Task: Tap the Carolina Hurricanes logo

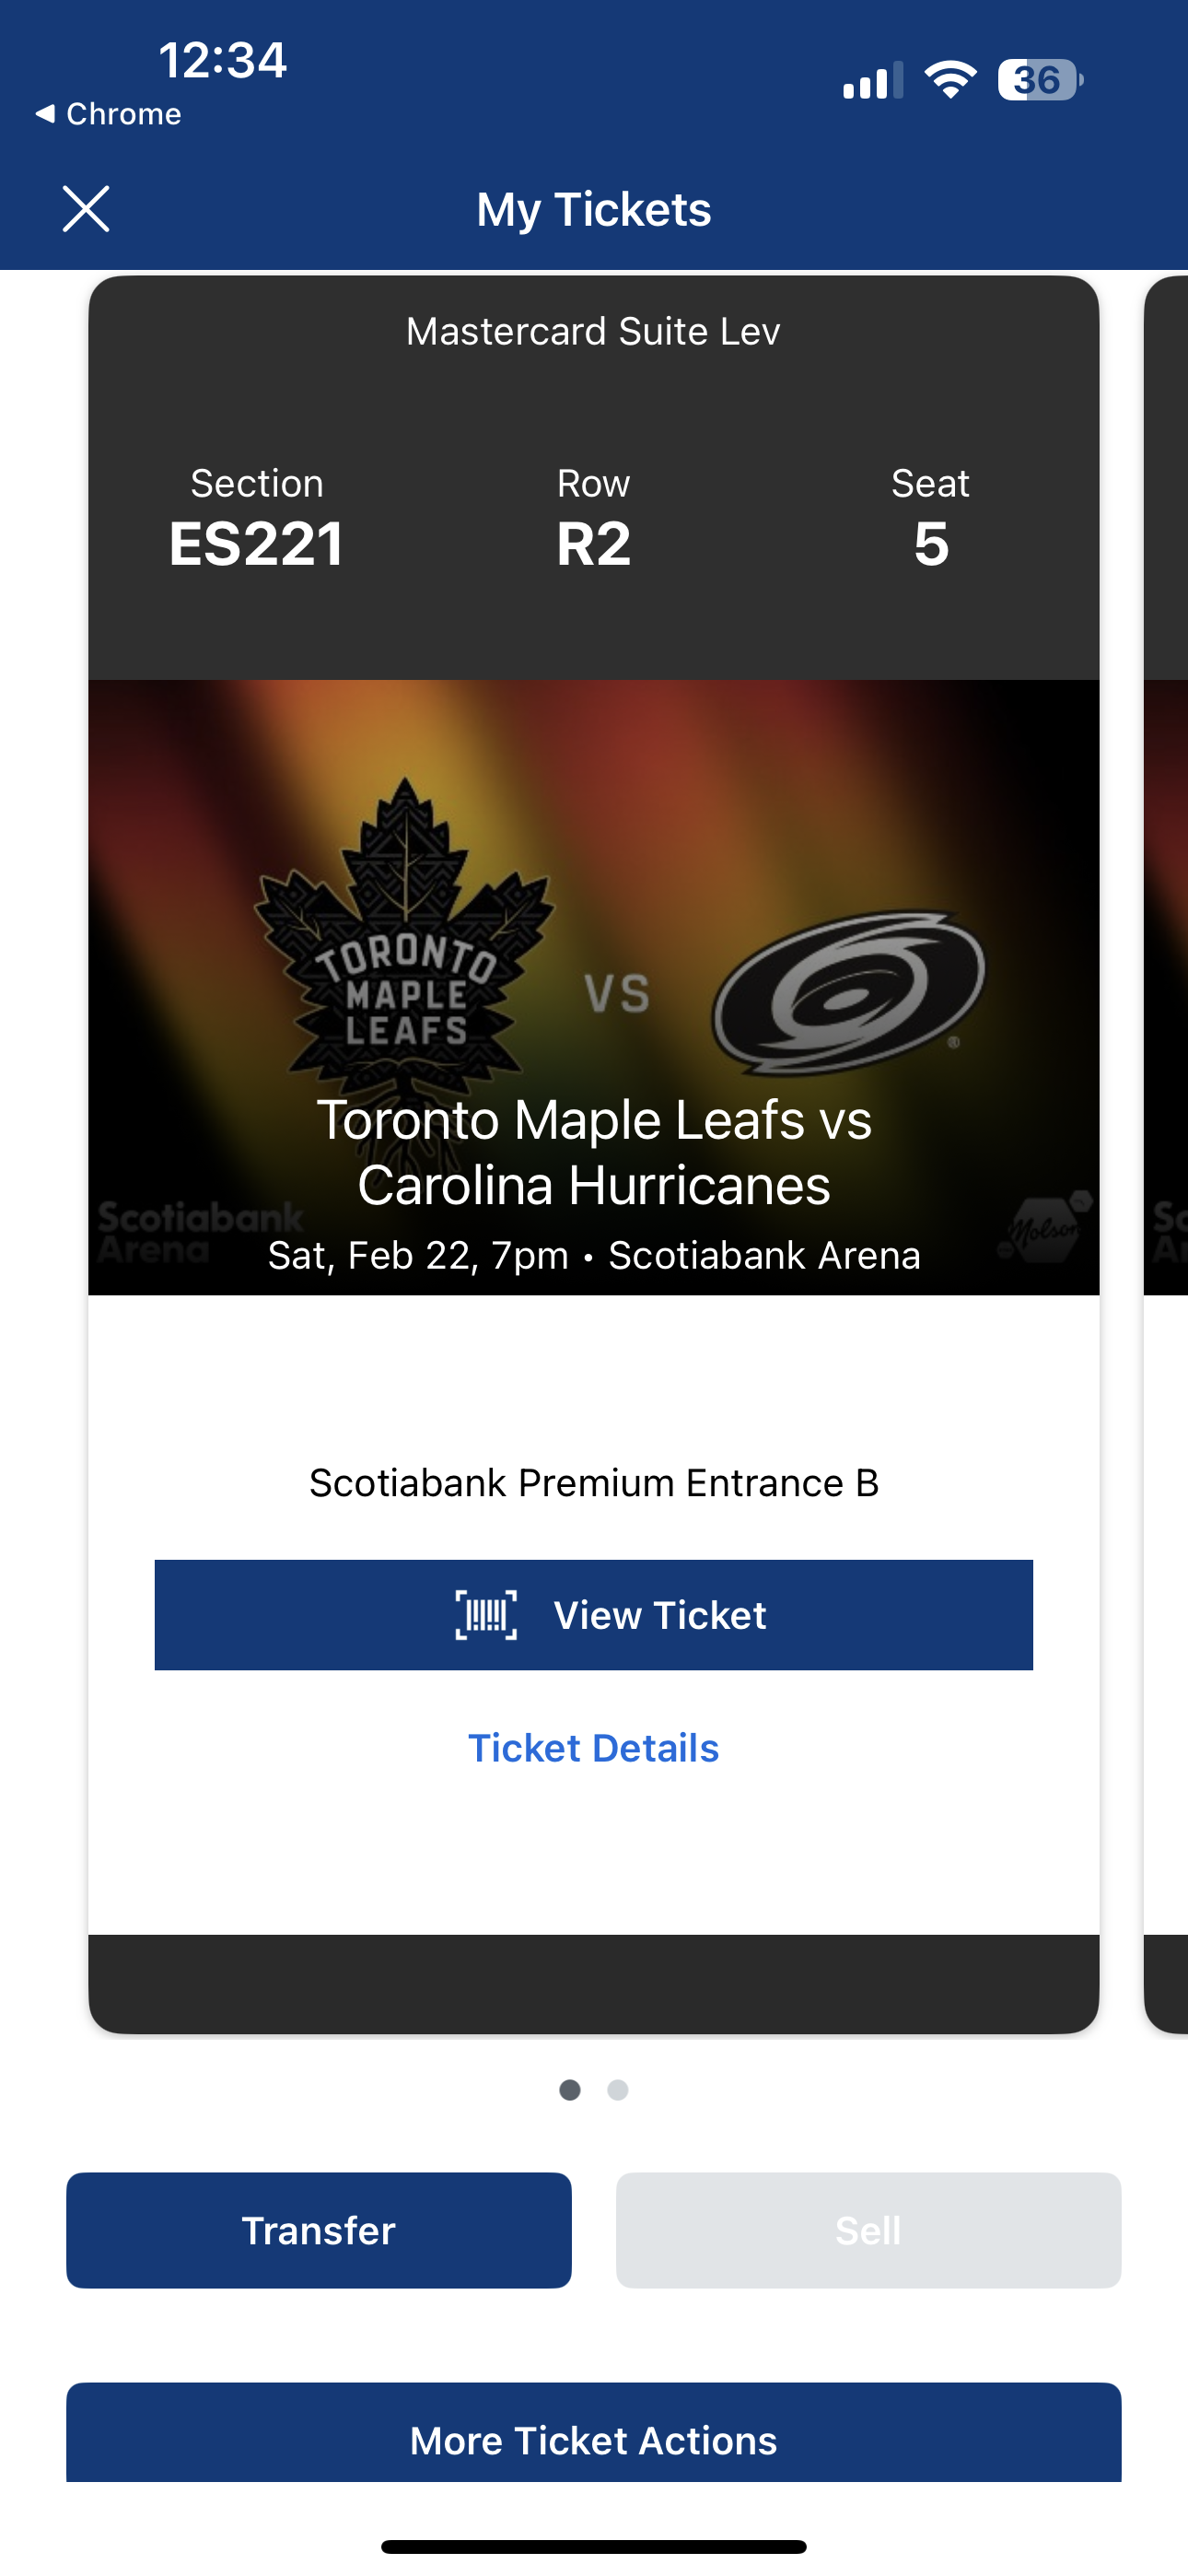Action: tap(849, 990)
